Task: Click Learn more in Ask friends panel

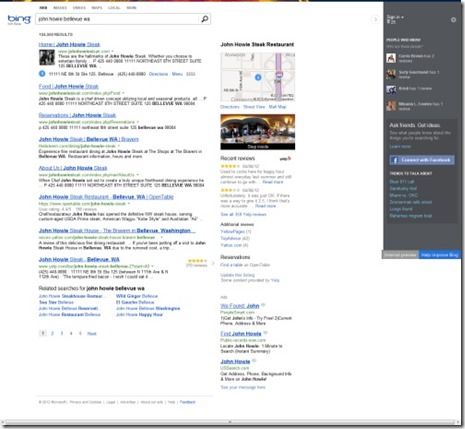Action: pos(400,146)
